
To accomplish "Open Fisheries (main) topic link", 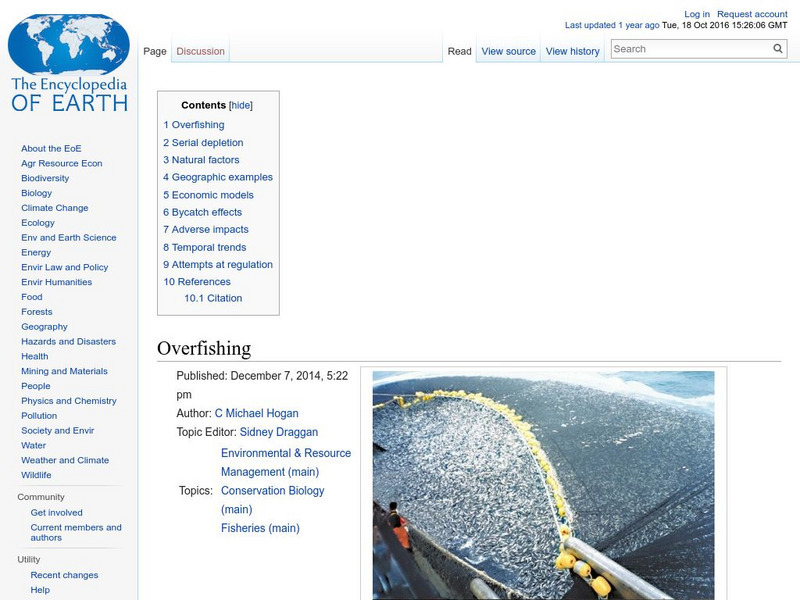I will [260, 528].
